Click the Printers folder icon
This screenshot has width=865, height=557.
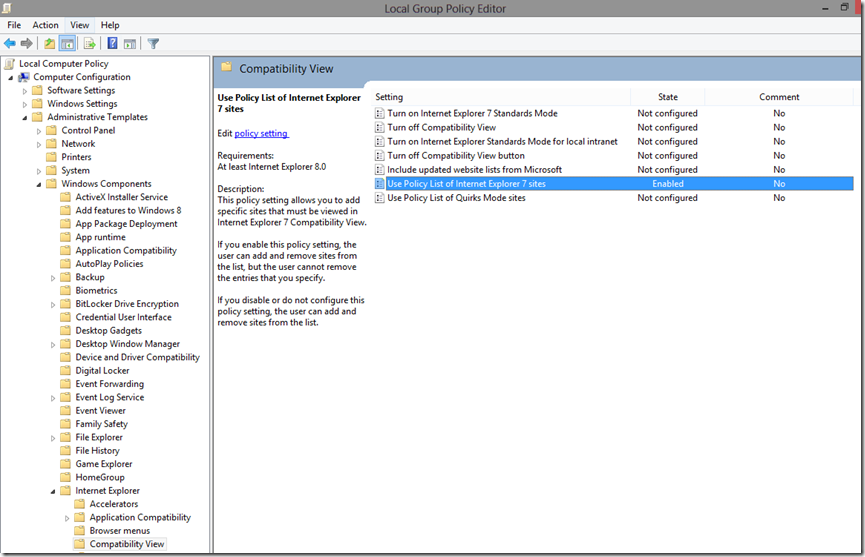point(52,157)
